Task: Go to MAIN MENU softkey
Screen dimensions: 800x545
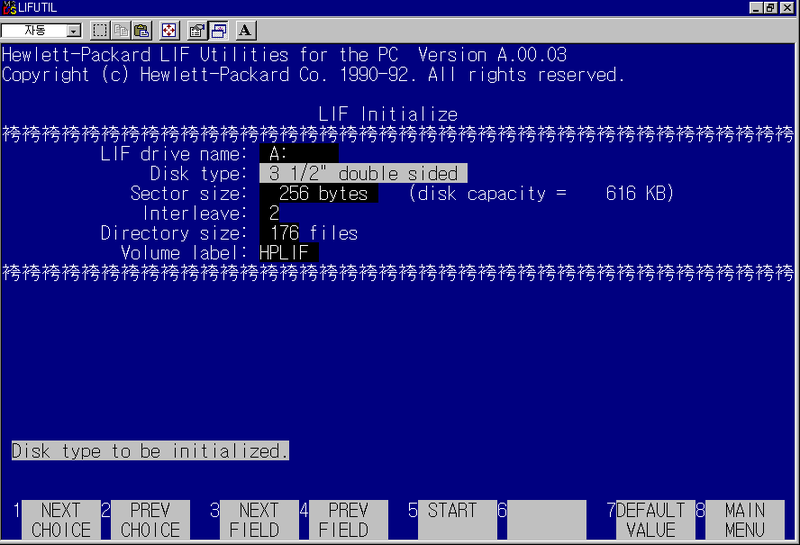Action: (745, 520)
